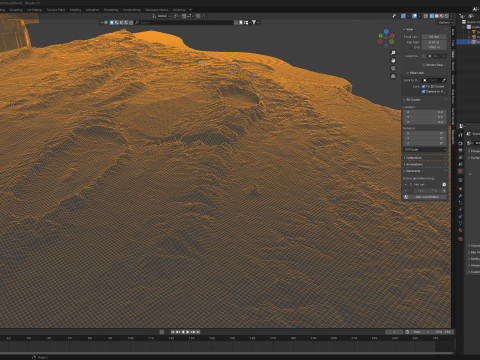
Task: Open the transform orientation Global dropdown
Action: click(x=163, y=16)
